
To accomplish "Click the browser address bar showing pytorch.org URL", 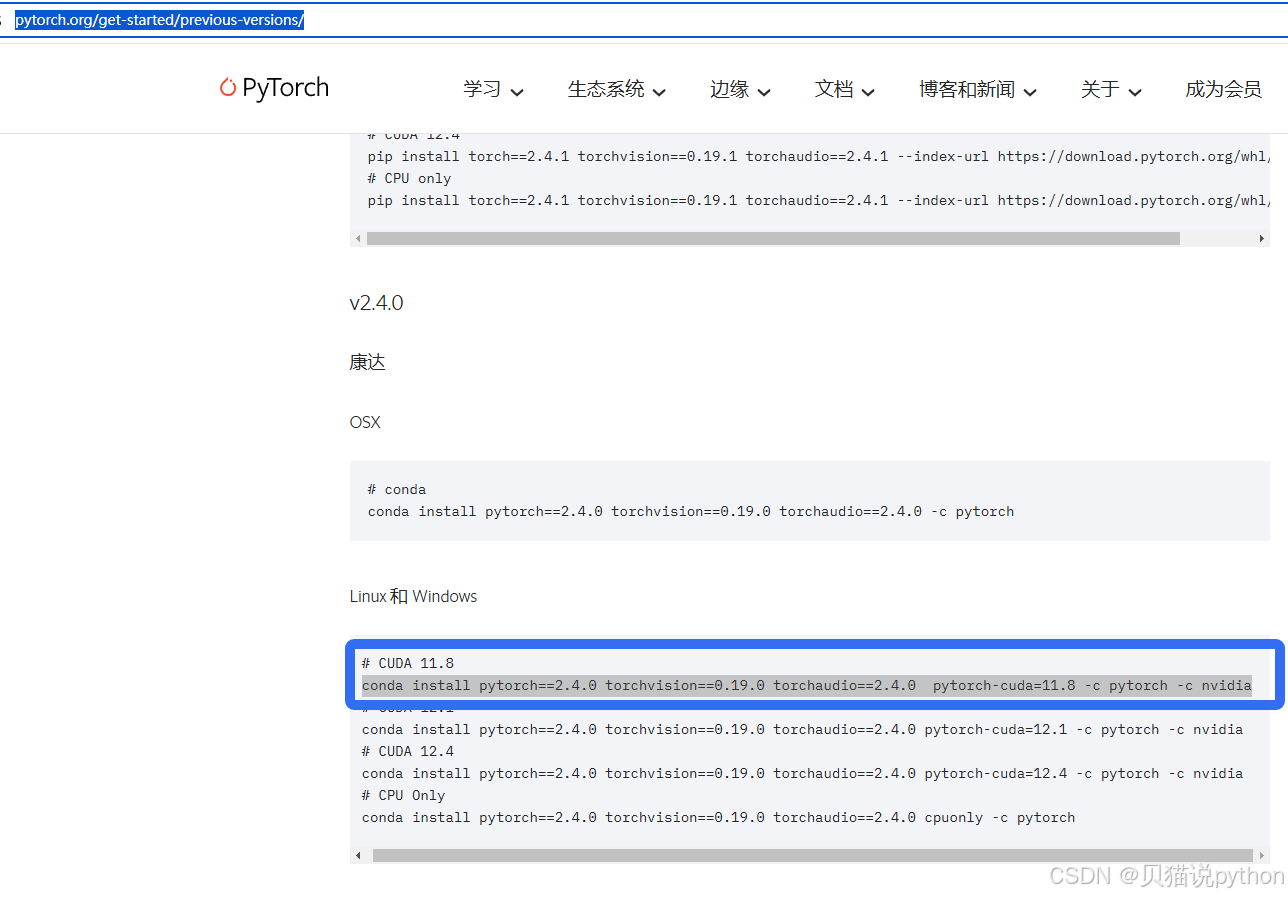I will click(x=160, y=18).
